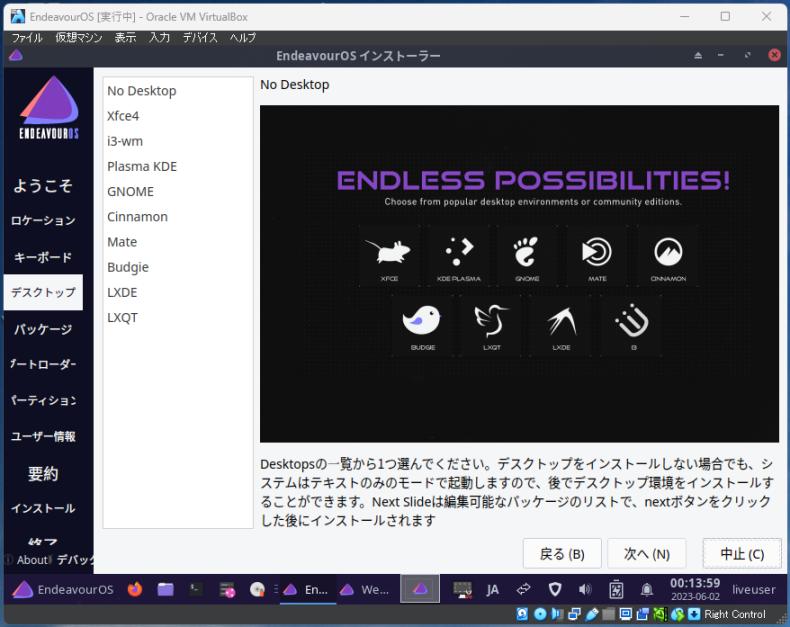The height and width of the screenshot is (627, 790).
Task: Click the 次へ (N) next button
Action: pyautogui.click(x=646, y=554)
